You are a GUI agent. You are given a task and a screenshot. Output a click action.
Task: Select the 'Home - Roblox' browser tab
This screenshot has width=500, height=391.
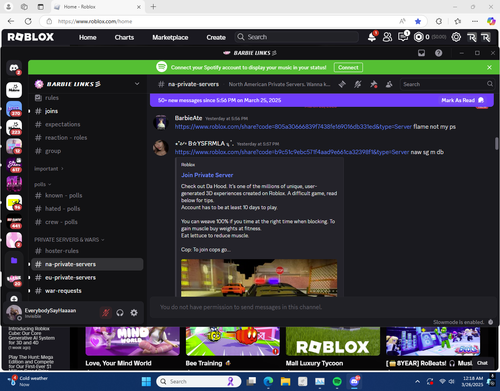coord(98,7)
